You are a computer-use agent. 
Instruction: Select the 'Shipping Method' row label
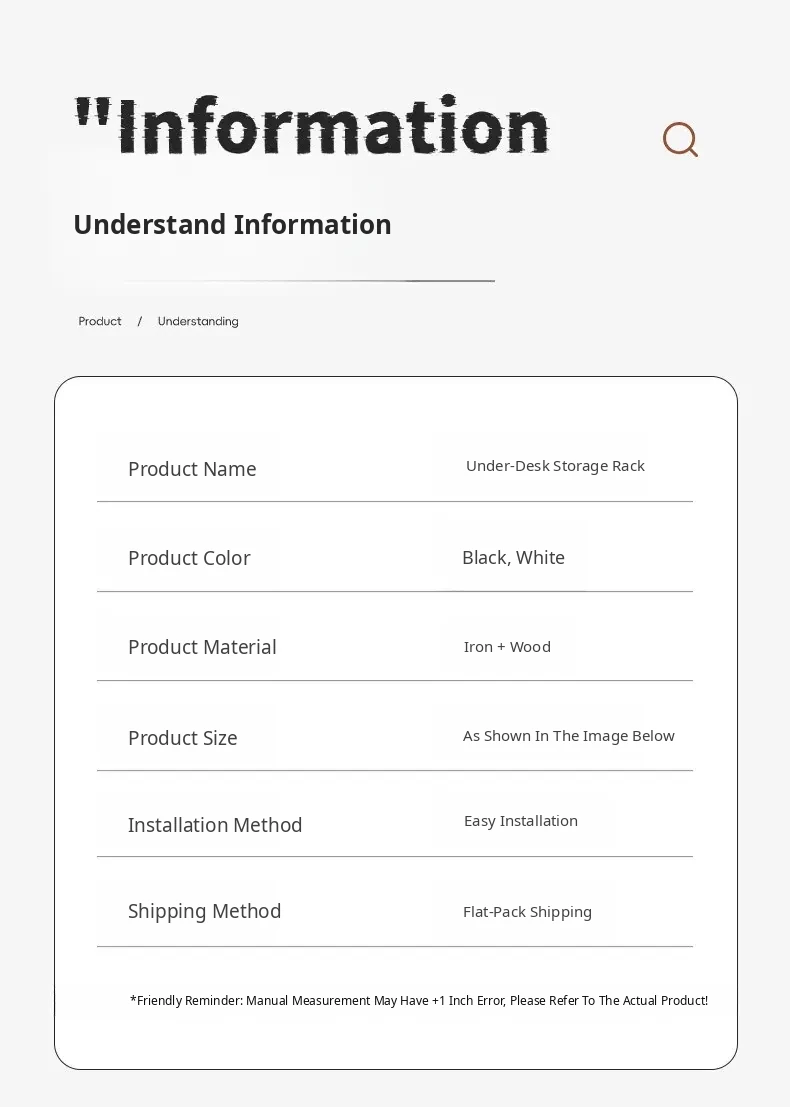click(x=204, y=911)
